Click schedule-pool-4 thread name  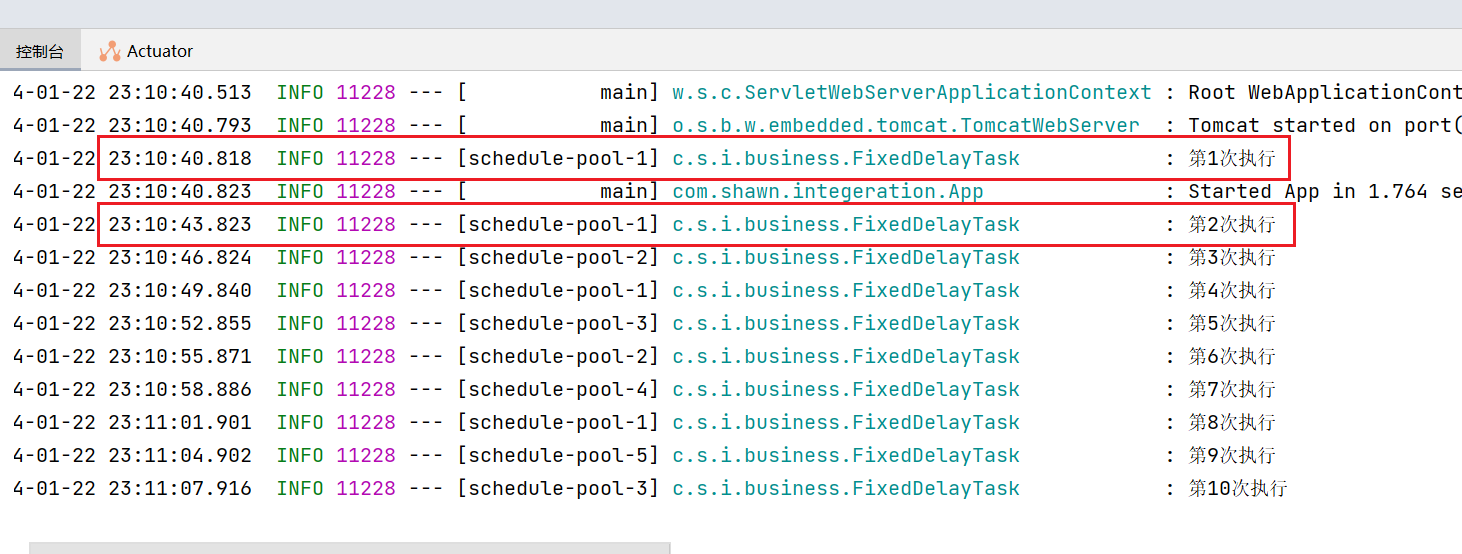pyautogui.click(x=558, y=389)
